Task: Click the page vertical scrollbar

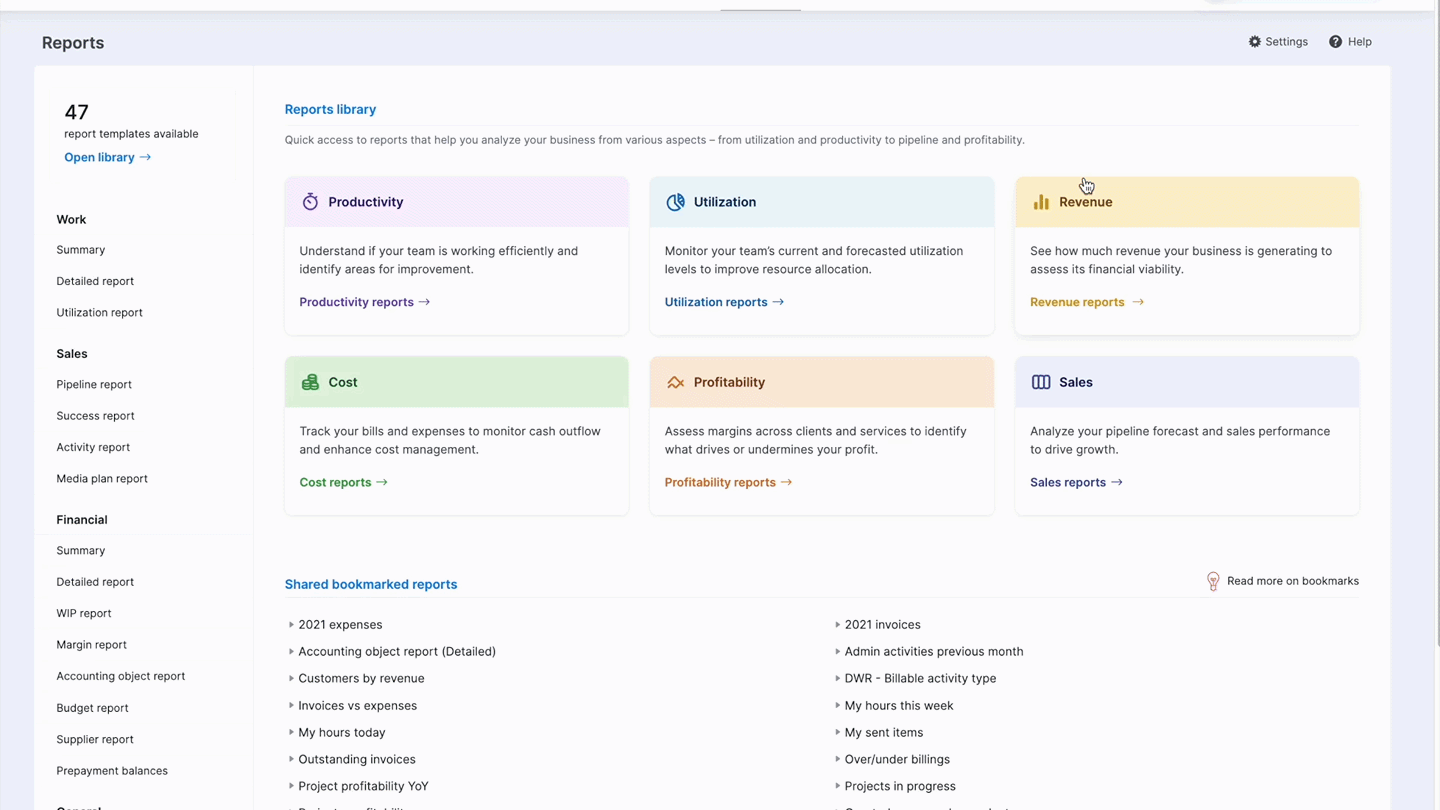Action: 1437,330
